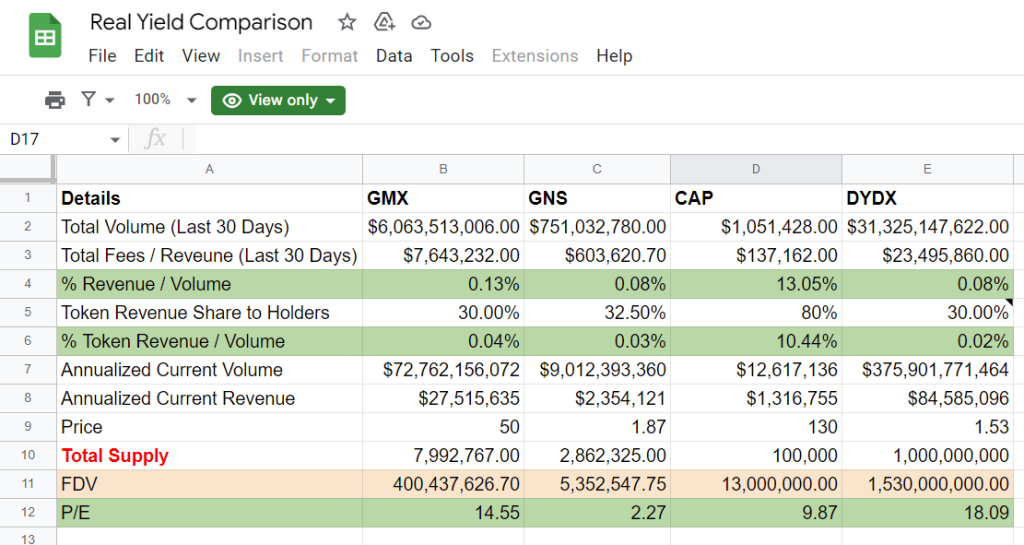1024x545 pixels.
Task: Select row 4 header
Action: [x=27, y=284]
